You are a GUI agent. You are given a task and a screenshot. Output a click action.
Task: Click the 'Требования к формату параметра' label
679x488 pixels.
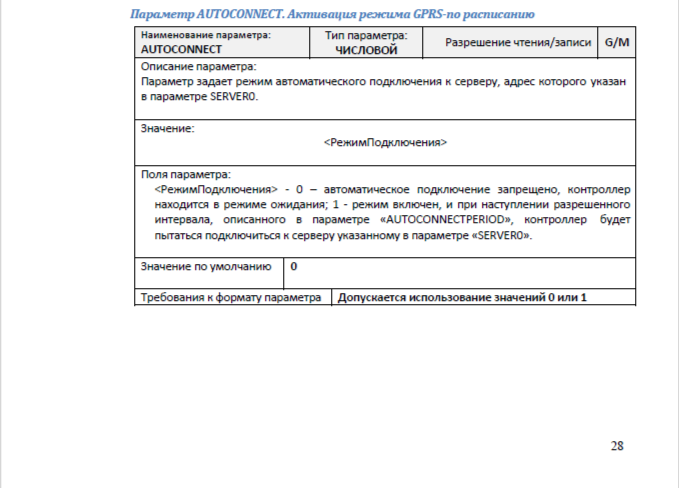231,298
